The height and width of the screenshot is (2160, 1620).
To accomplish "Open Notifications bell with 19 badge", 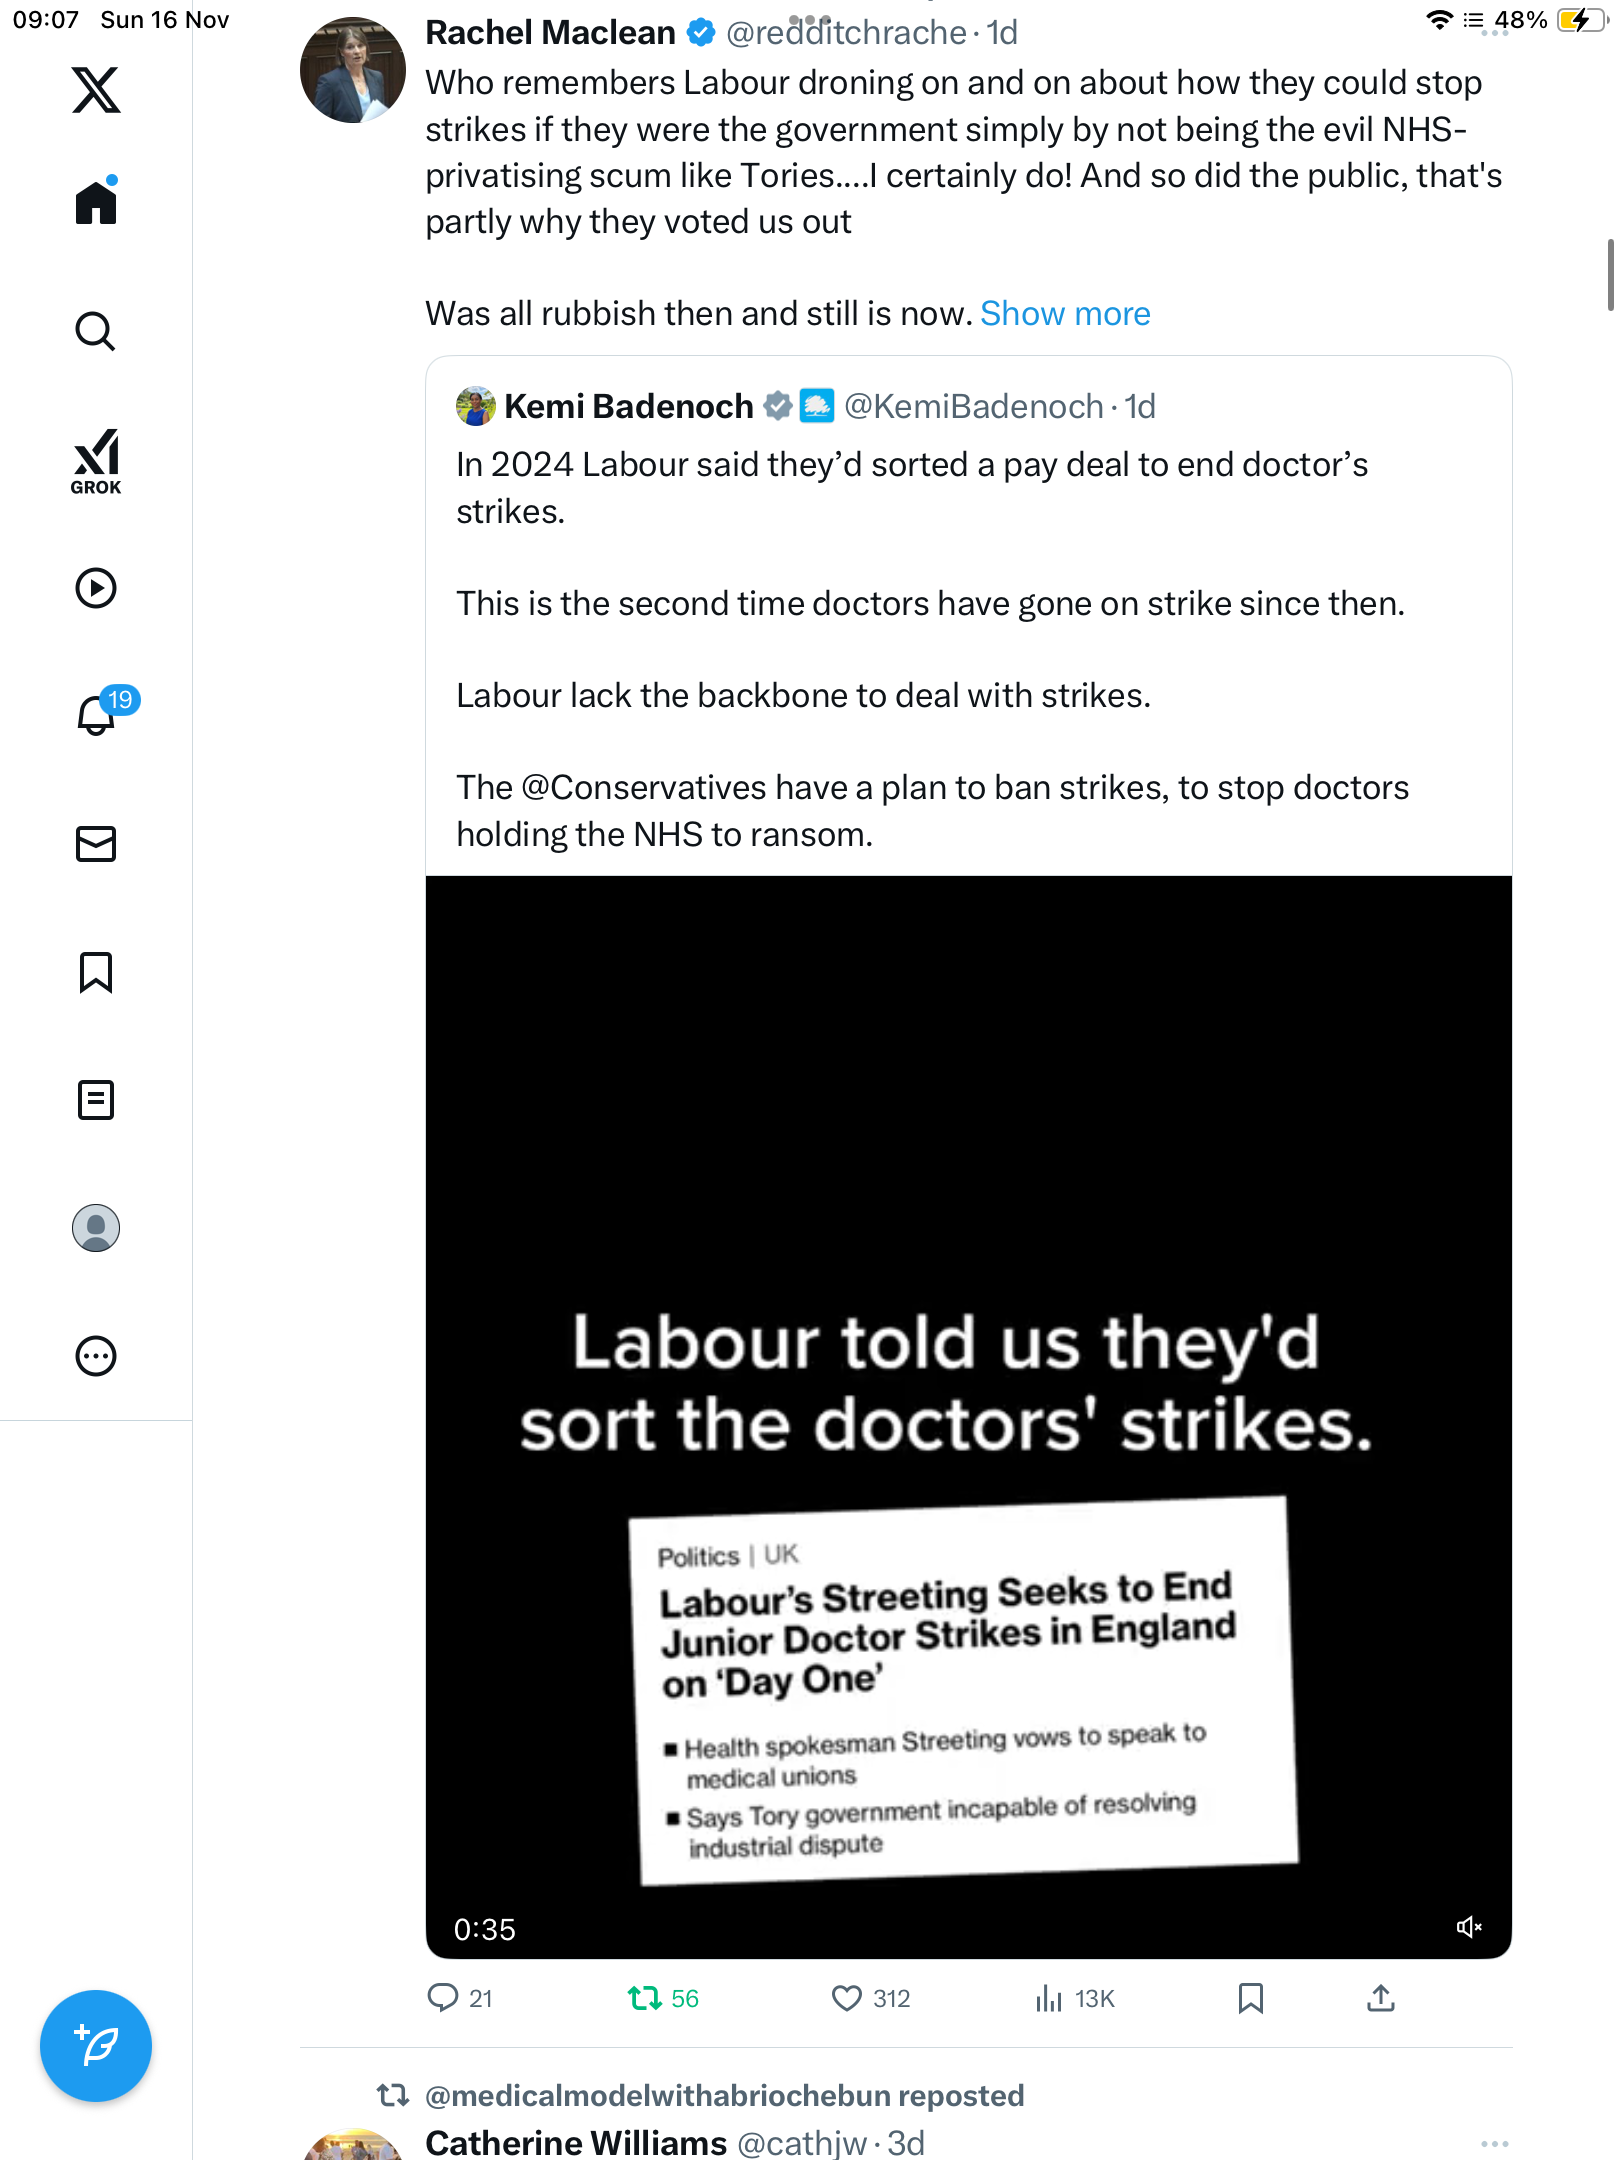I will coord(97,715).
